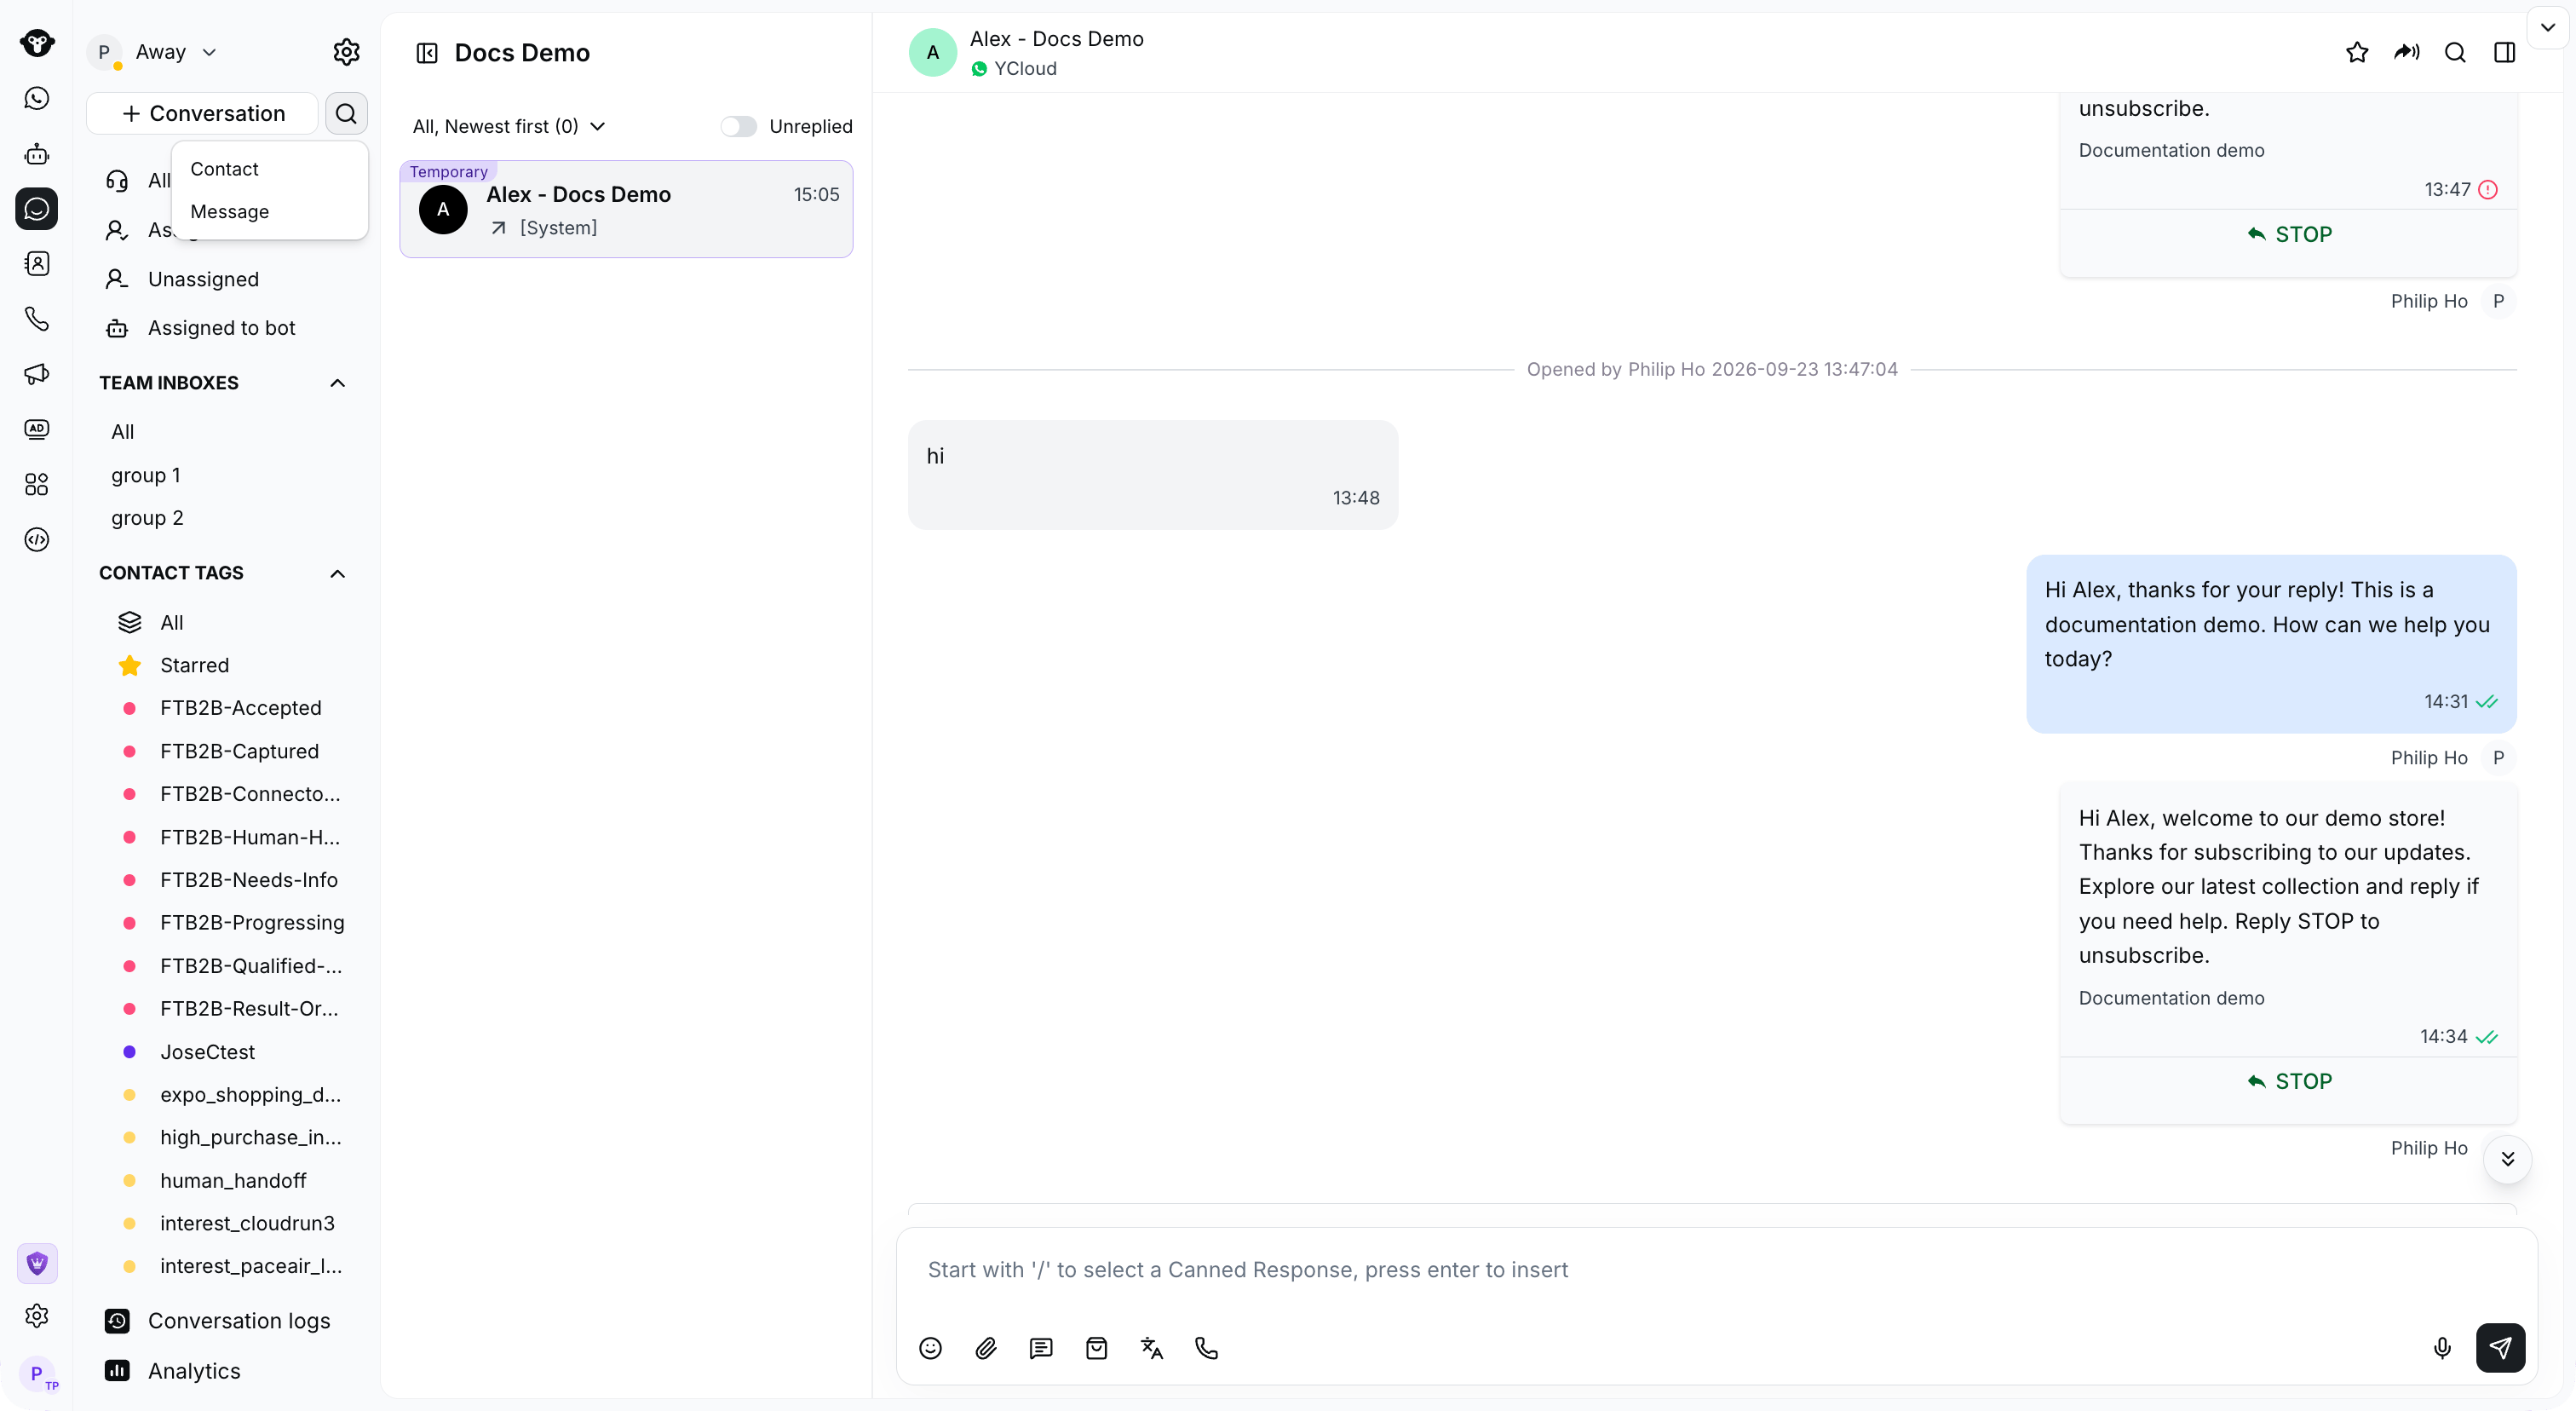Attach a file with the paperclip icon
The width and height of the screenshot is (2576, 1411).
986,1348
